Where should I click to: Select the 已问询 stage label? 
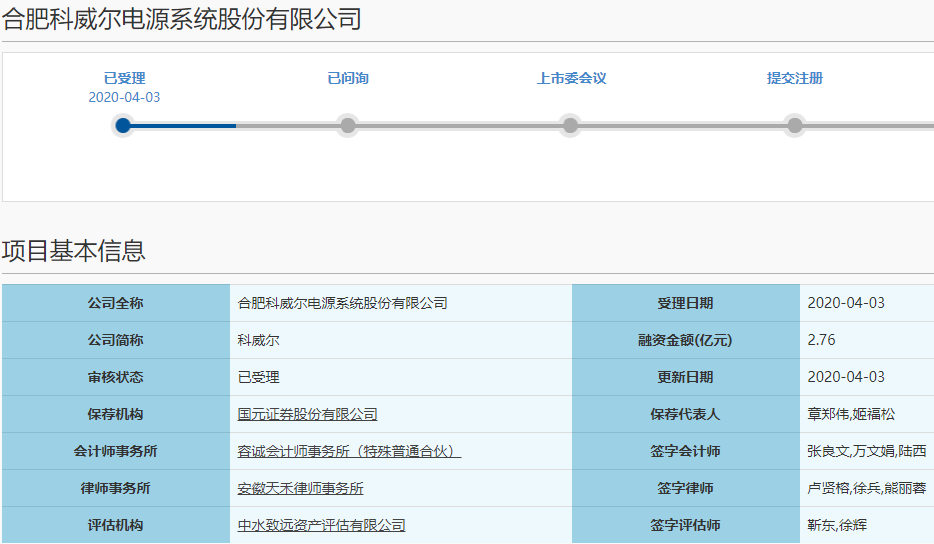[x=348, y=78]
